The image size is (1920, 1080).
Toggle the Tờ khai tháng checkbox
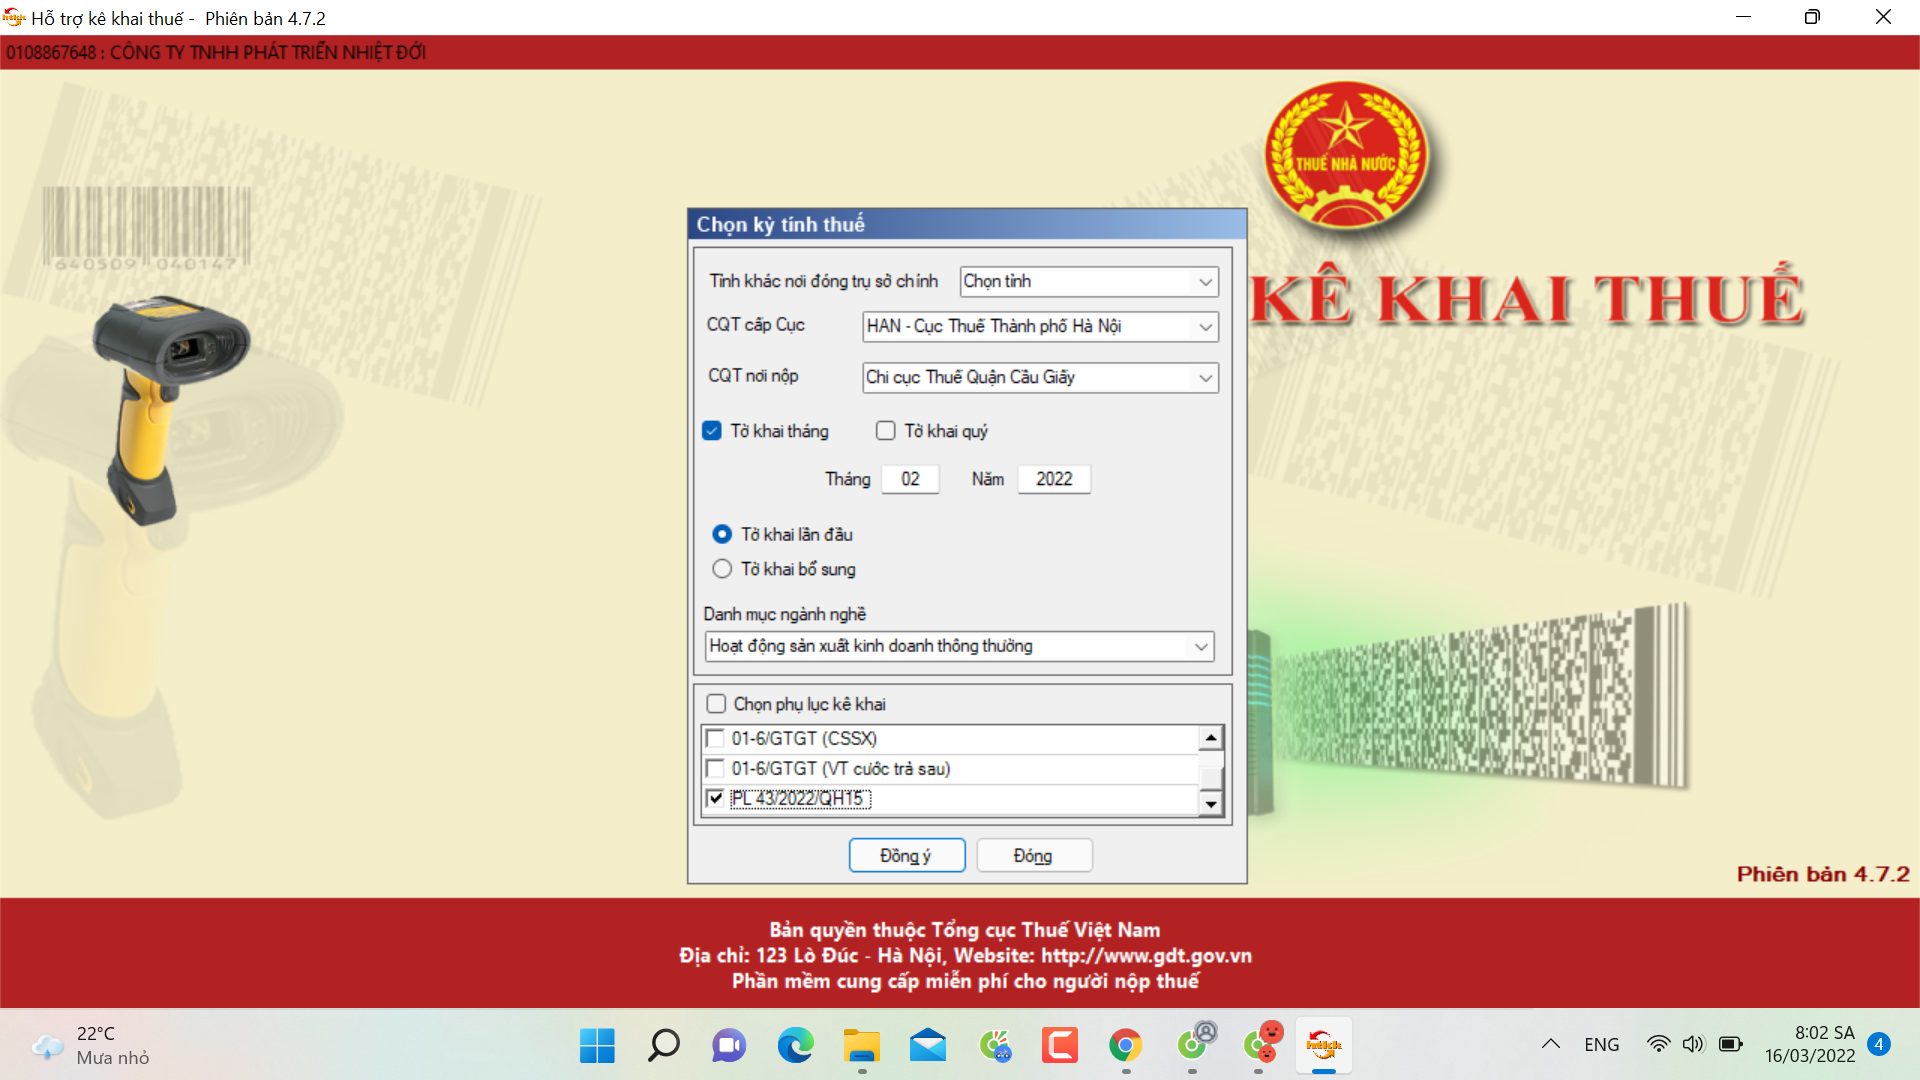pyautogui.click(x=712, y=431)
